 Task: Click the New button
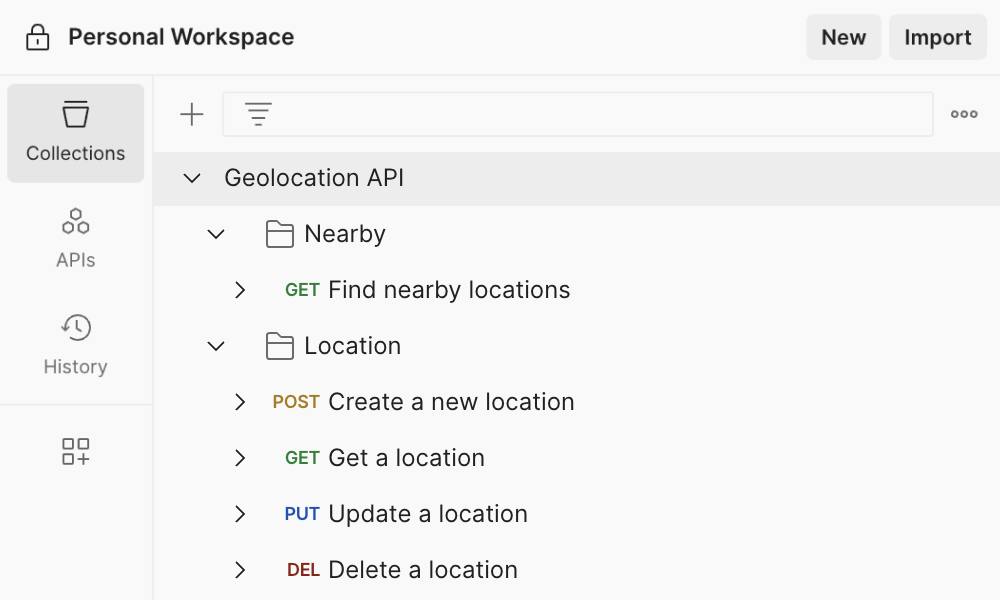pyautogui.click(x=843, y=37)
